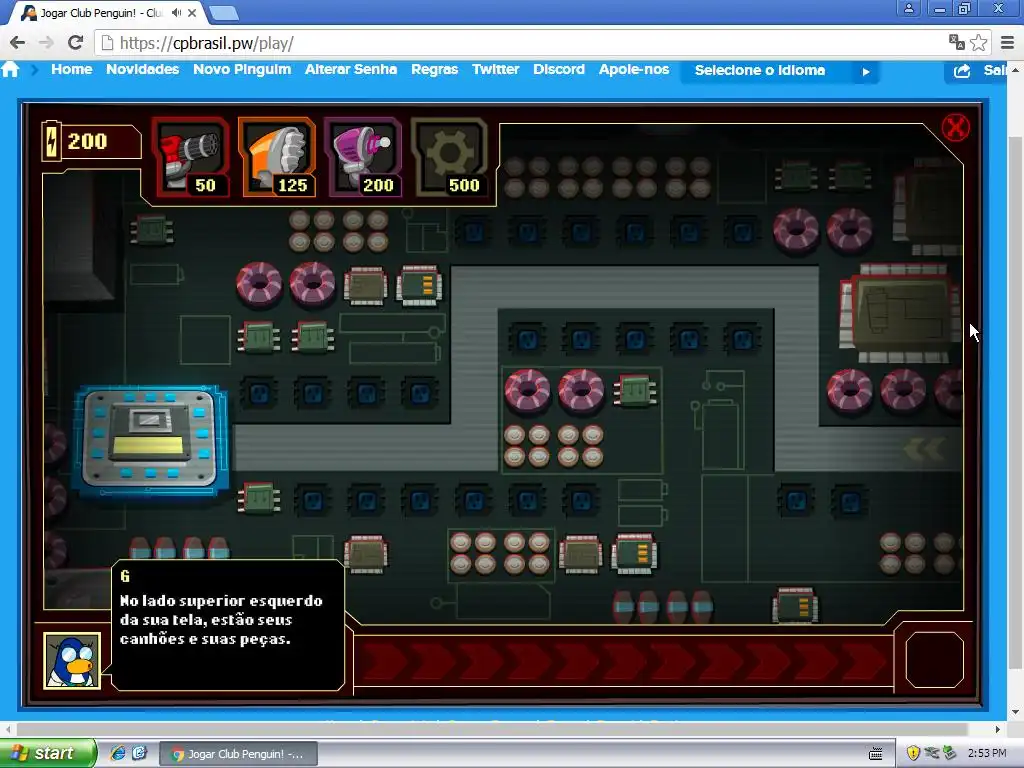Open the Regras page
This screenshot has width=1024, height=768.
(x=434, y=69)
